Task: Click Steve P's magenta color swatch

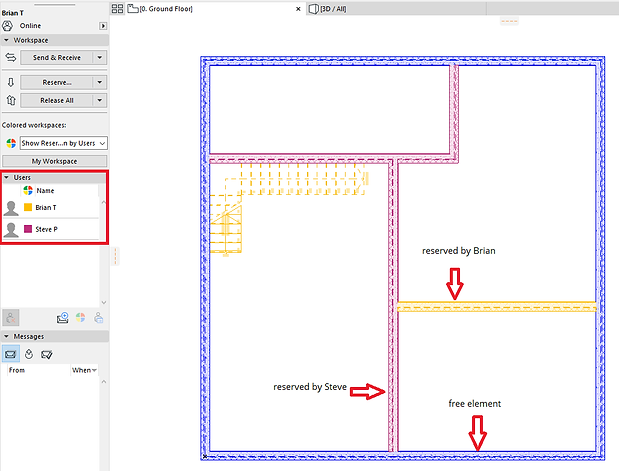Action: click(x=28, y=229)
